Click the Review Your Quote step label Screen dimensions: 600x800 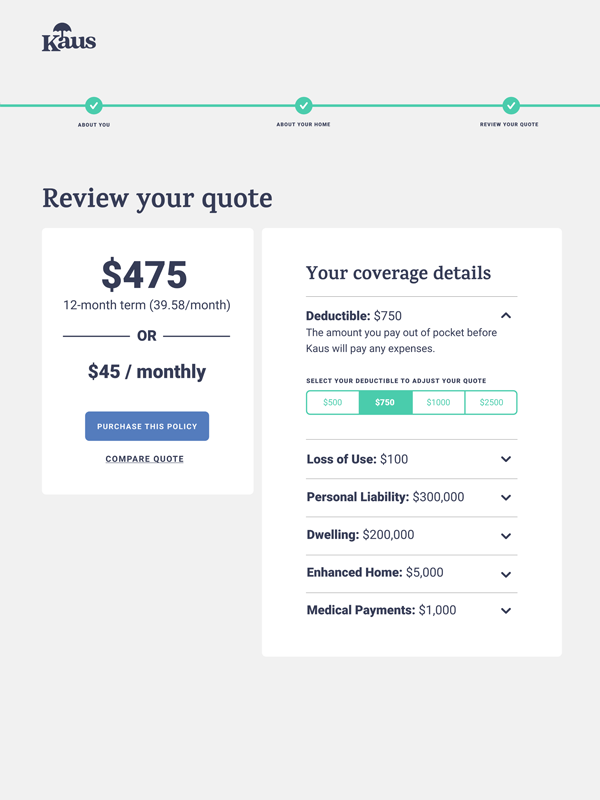click(x=509, y=124)
